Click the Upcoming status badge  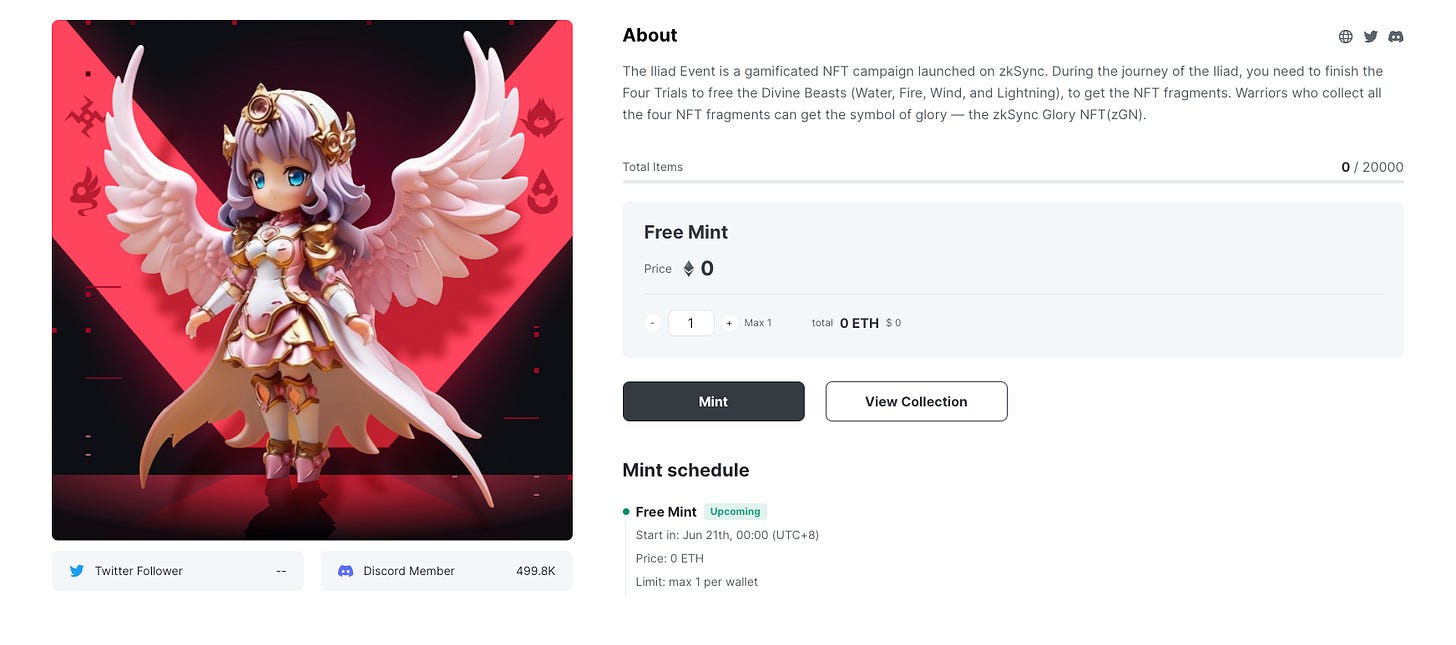[735, 512]
